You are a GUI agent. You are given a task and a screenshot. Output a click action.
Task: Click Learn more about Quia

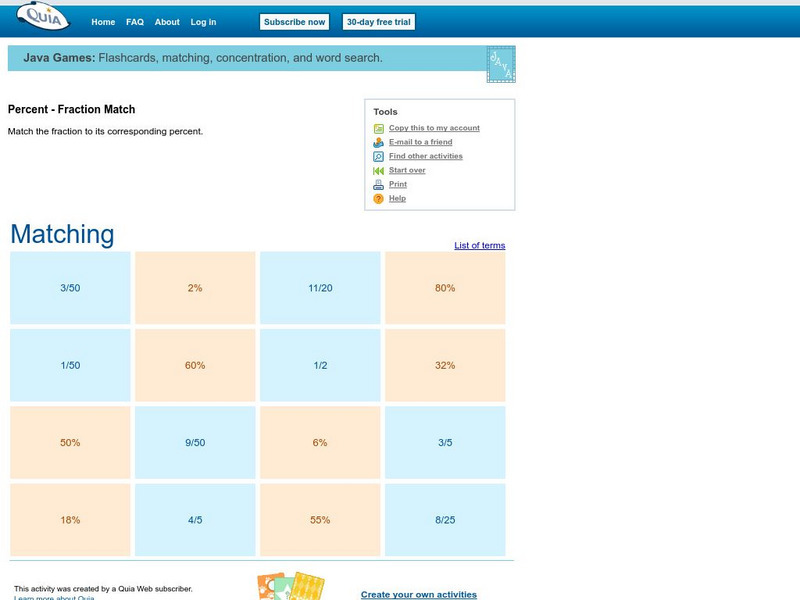[x=48, y=599]
